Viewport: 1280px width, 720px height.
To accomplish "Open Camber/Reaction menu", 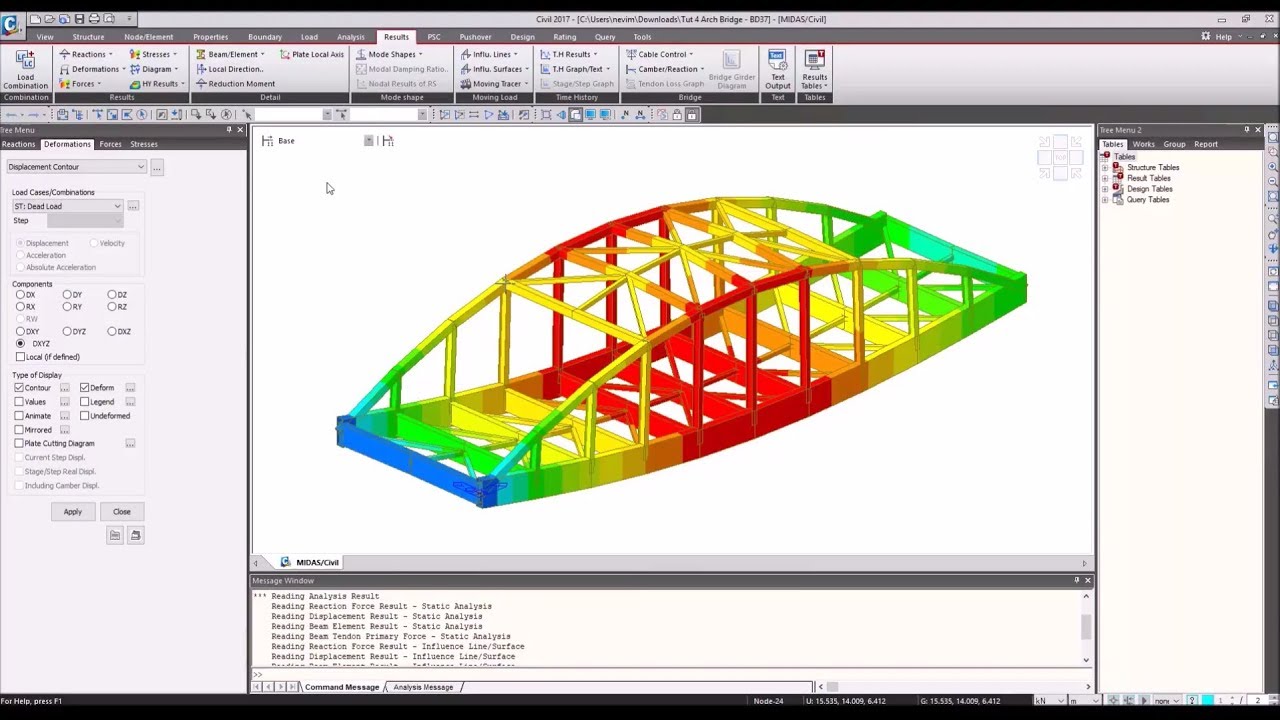I will (665, 69).
